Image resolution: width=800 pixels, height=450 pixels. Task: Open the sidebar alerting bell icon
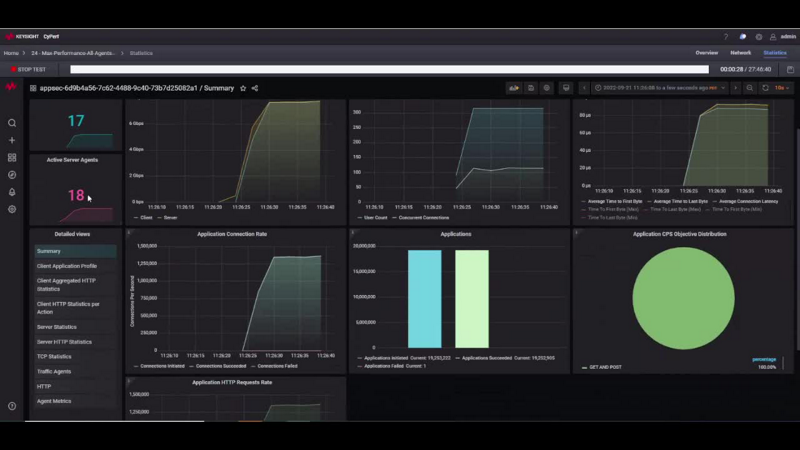pyautogui.click(x=12, y=192)
